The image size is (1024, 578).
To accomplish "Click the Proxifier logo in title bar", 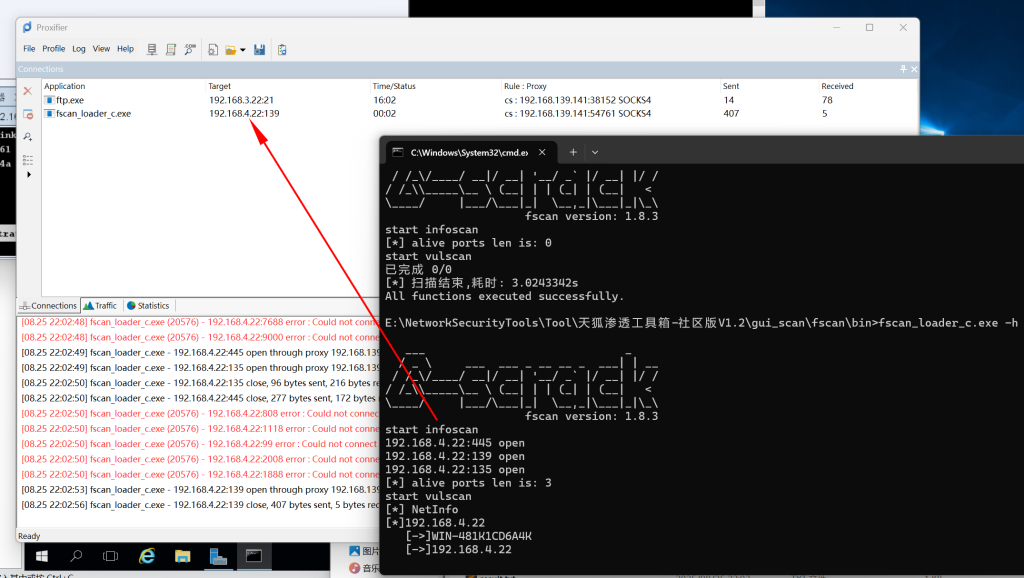I will point(27,27).
